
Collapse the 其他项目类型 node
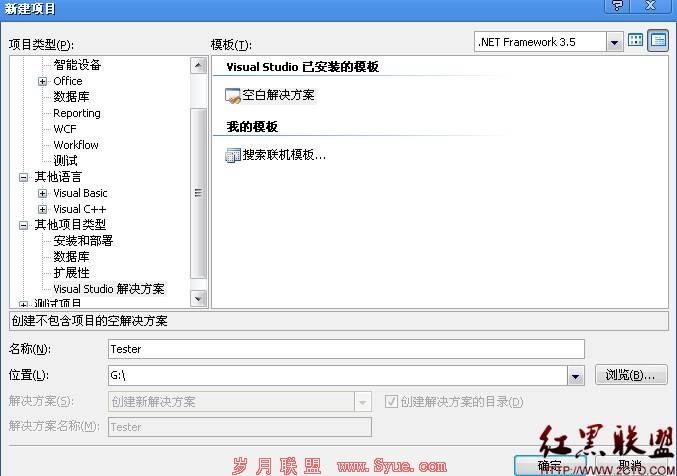coord(24,225)
